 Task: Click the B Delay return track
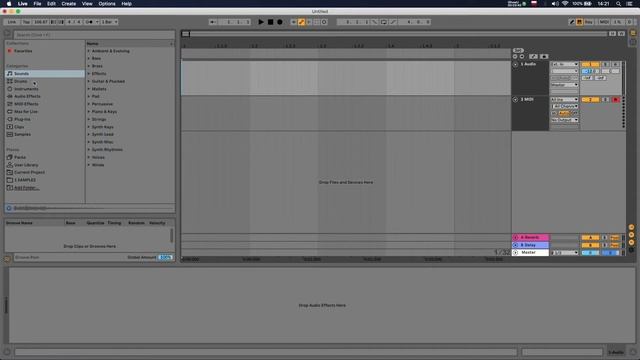coord(530,245)
